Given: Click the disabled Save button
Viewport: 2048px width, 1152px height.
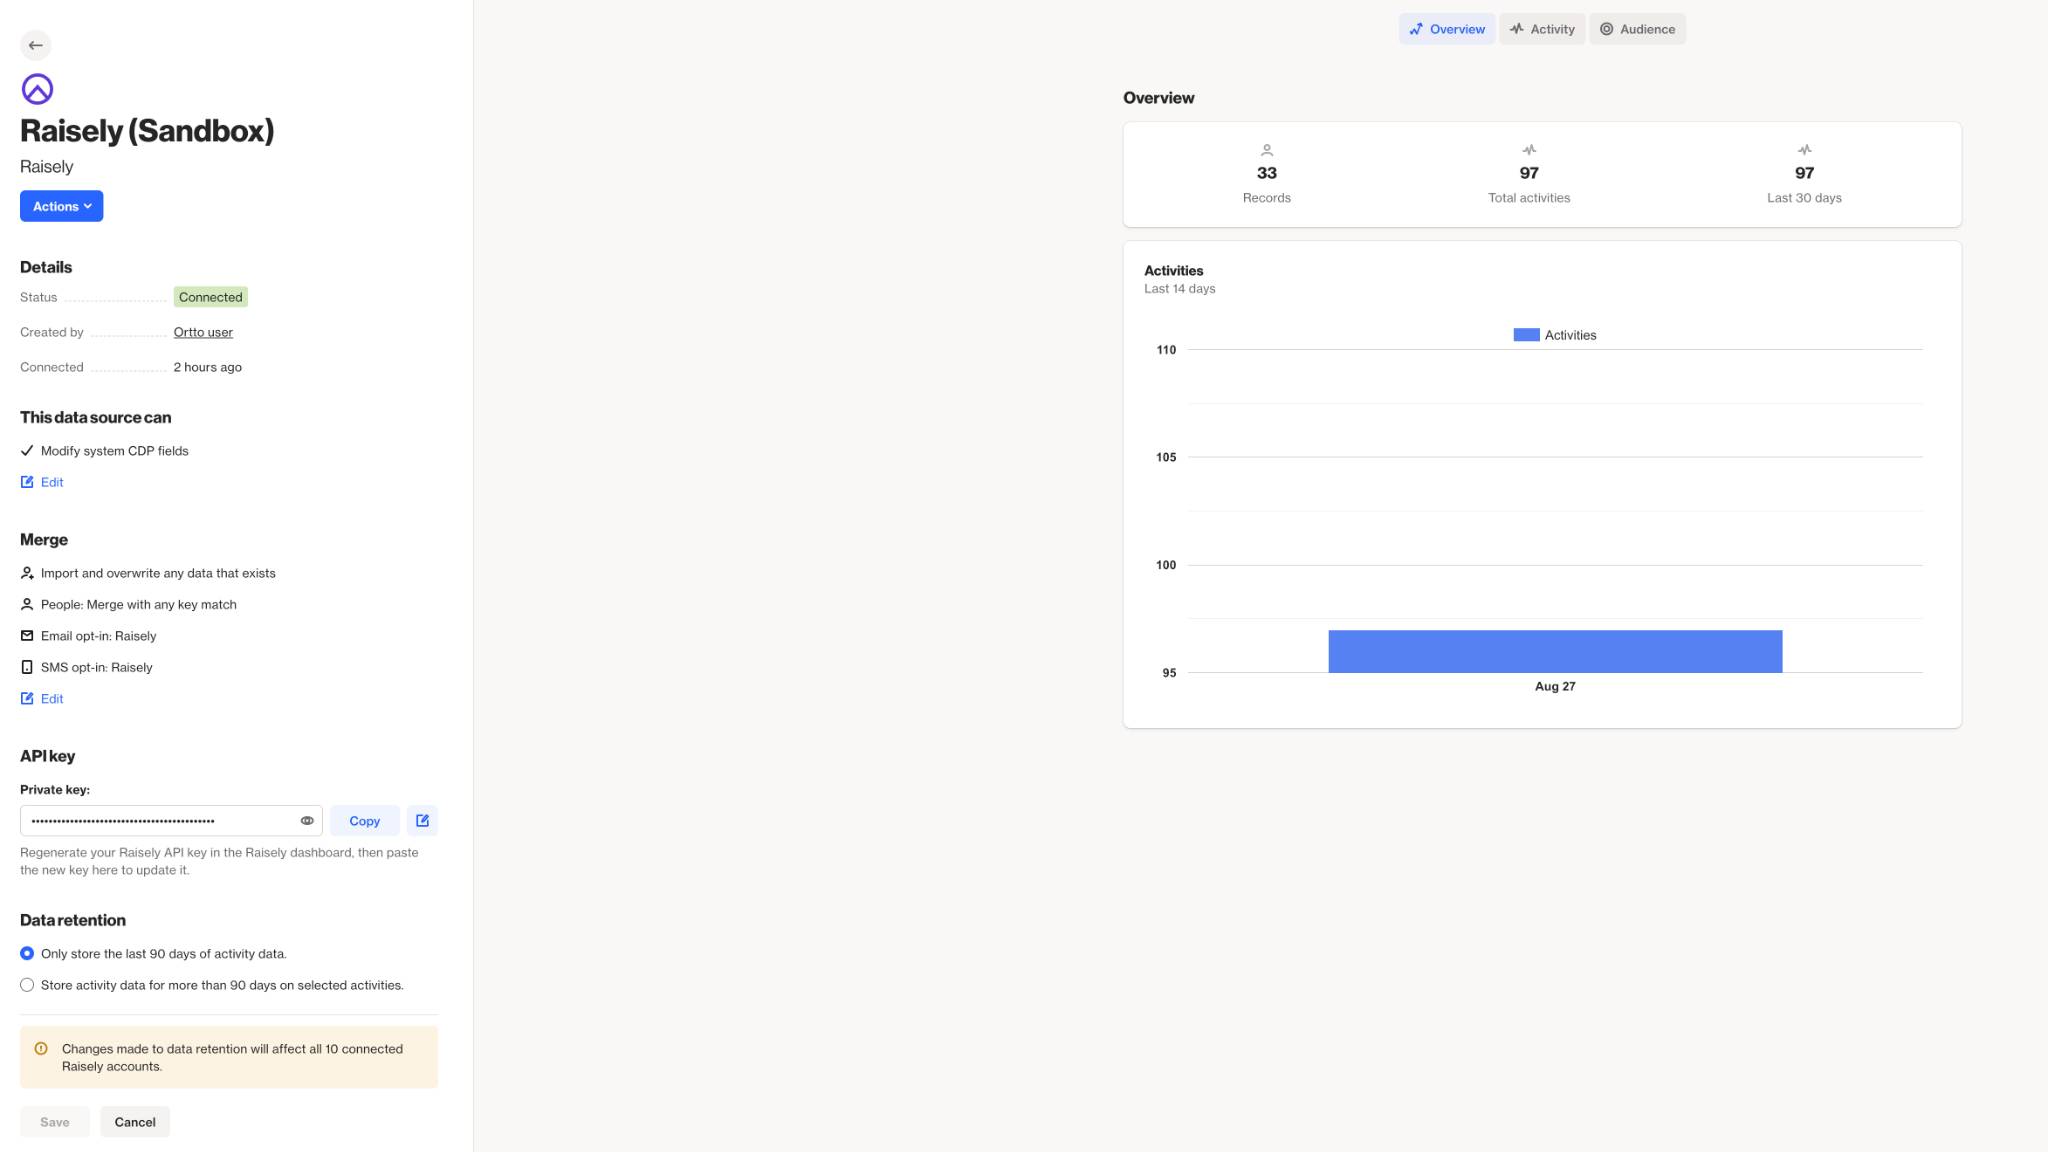Looking at the screenshot, I should coord(55,1122).
